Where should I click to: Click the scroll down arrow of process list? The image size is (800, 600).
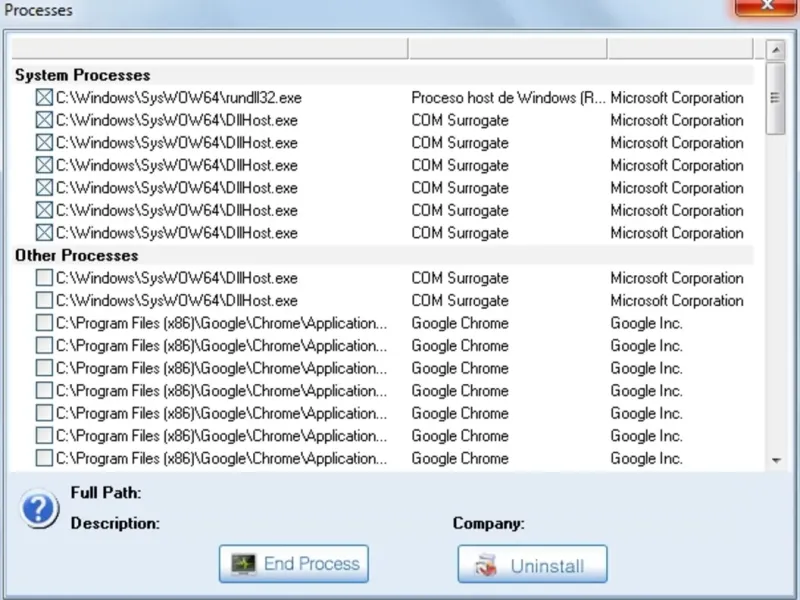click(776, 460)
